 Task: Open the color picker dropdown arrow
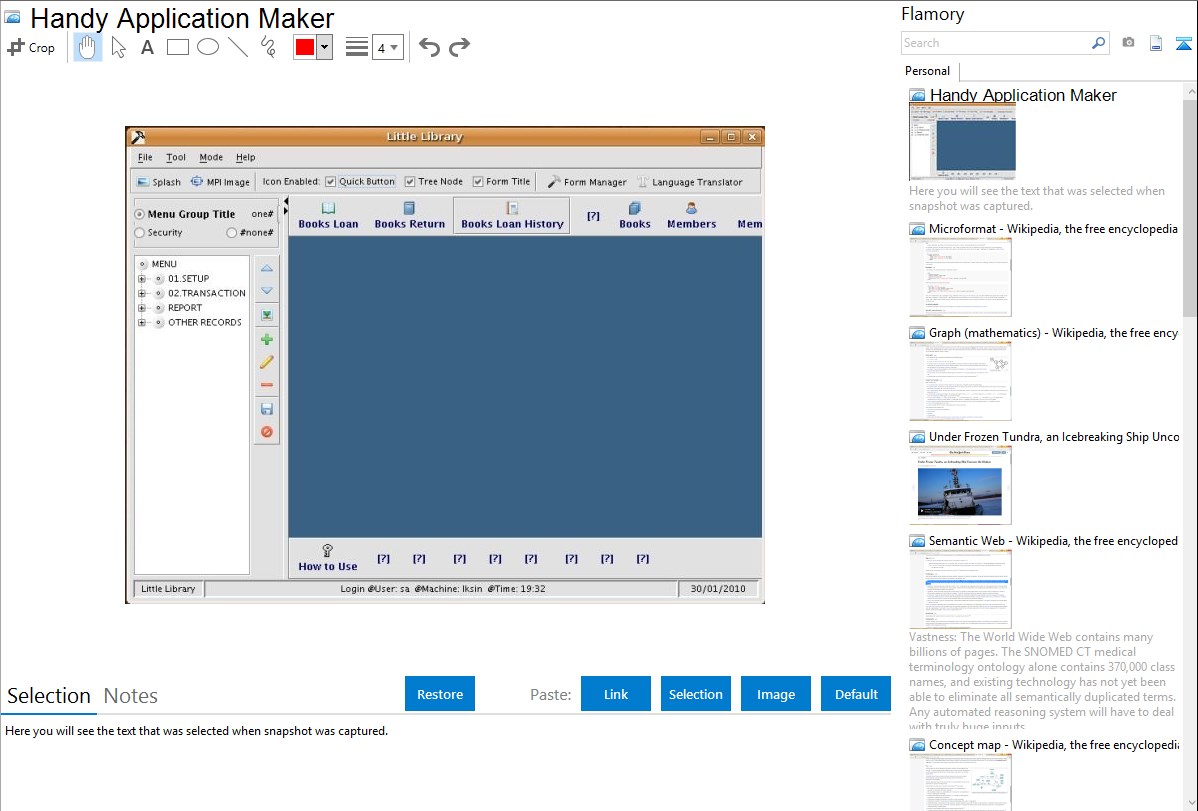point(325,47)
